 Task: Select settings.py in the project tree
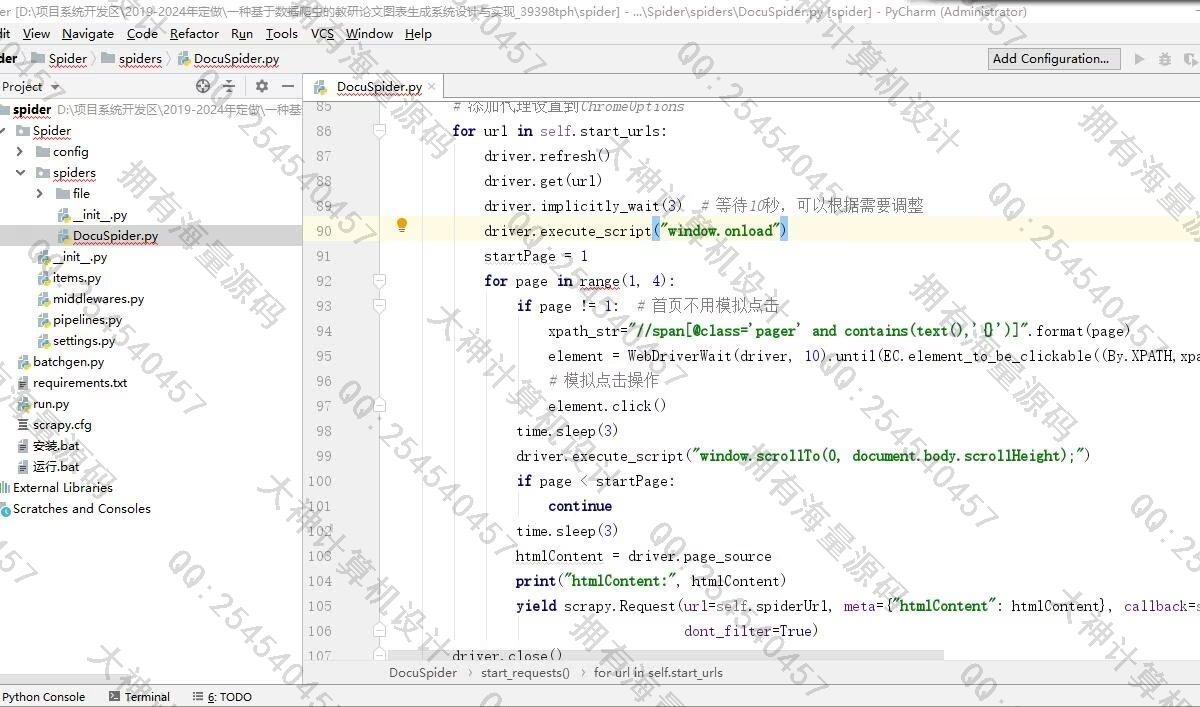pyautogui.click(x=84, y=341)
